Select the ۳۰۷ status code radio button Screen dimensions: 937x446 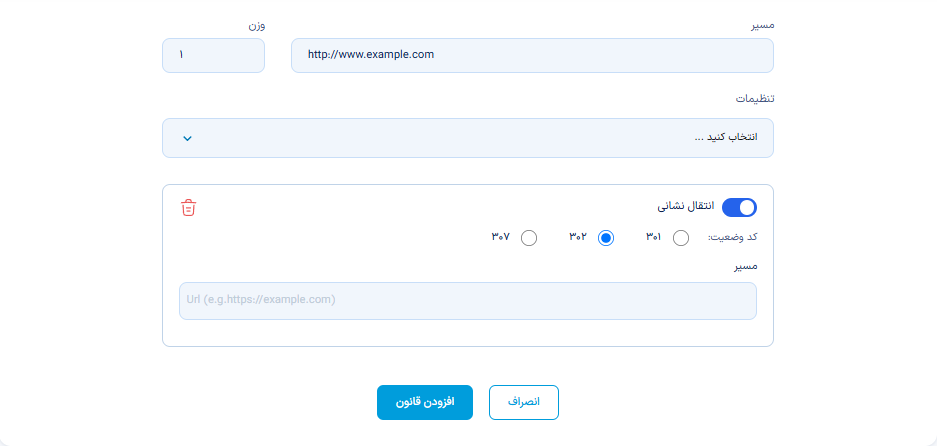(529, 239)
